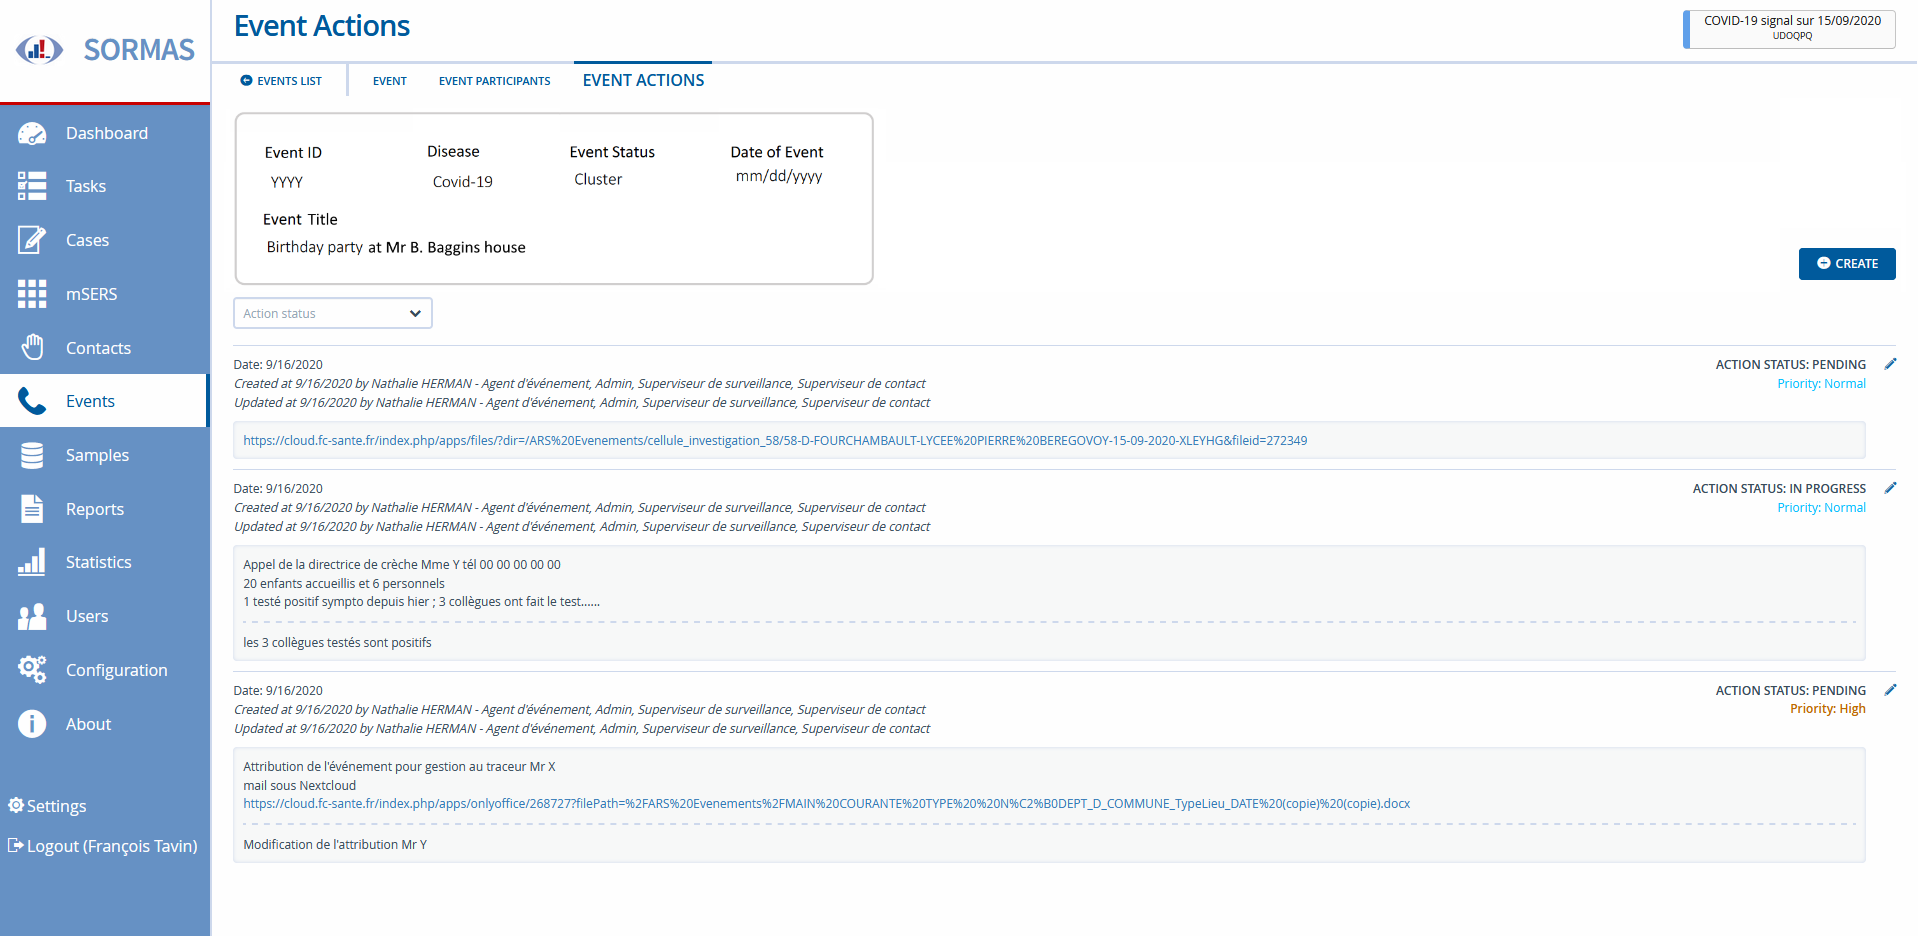Screen dimensions: 1918x936
Task: Open the onlyoffice docx cloud link
Action: coord(826,804)
